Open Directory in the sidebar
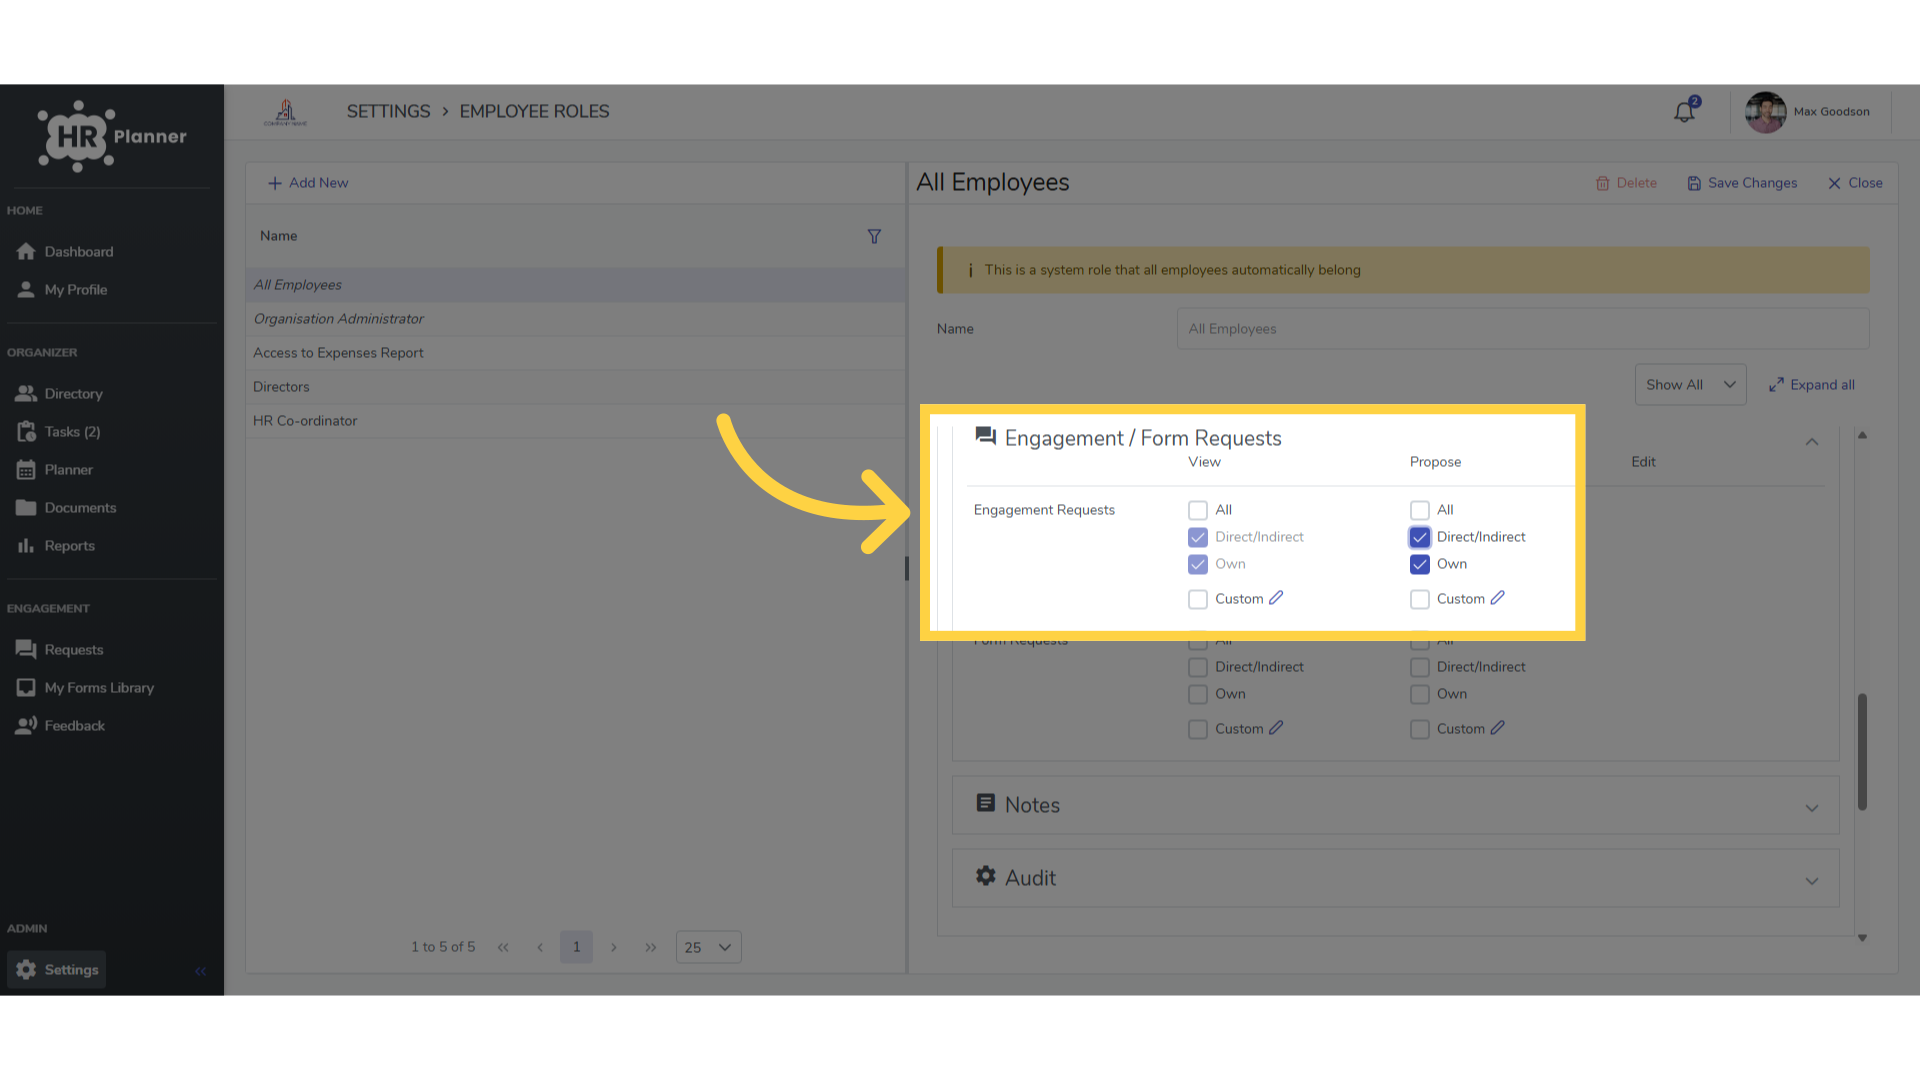 [x=60, y=394]
